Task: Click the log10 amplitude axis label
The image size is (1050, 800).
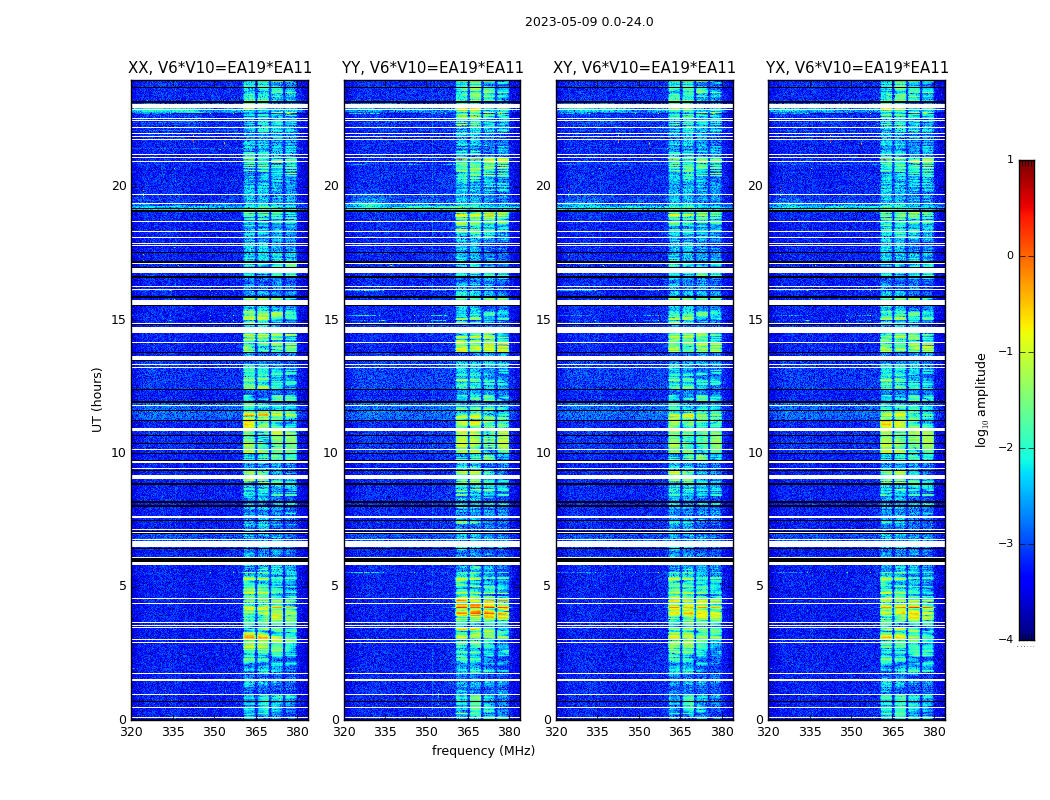Action: [x=981, y=400]
